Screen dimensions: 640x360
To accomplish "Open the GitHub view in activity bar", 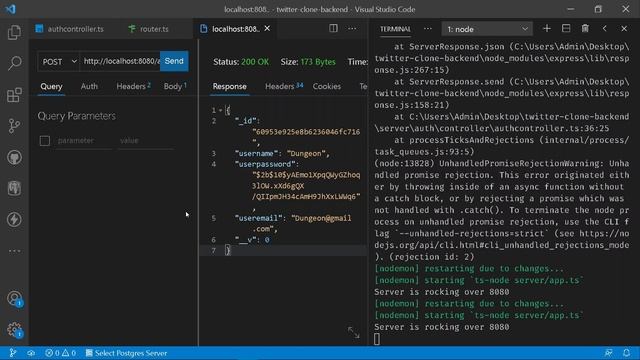I will pos(14,157).
